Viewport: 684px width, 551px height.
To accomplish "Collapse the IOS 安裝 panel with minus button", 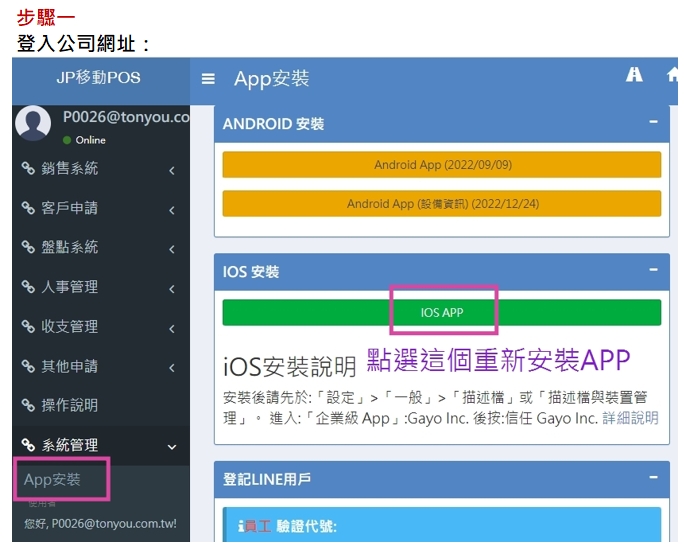I will pos(653,270).
